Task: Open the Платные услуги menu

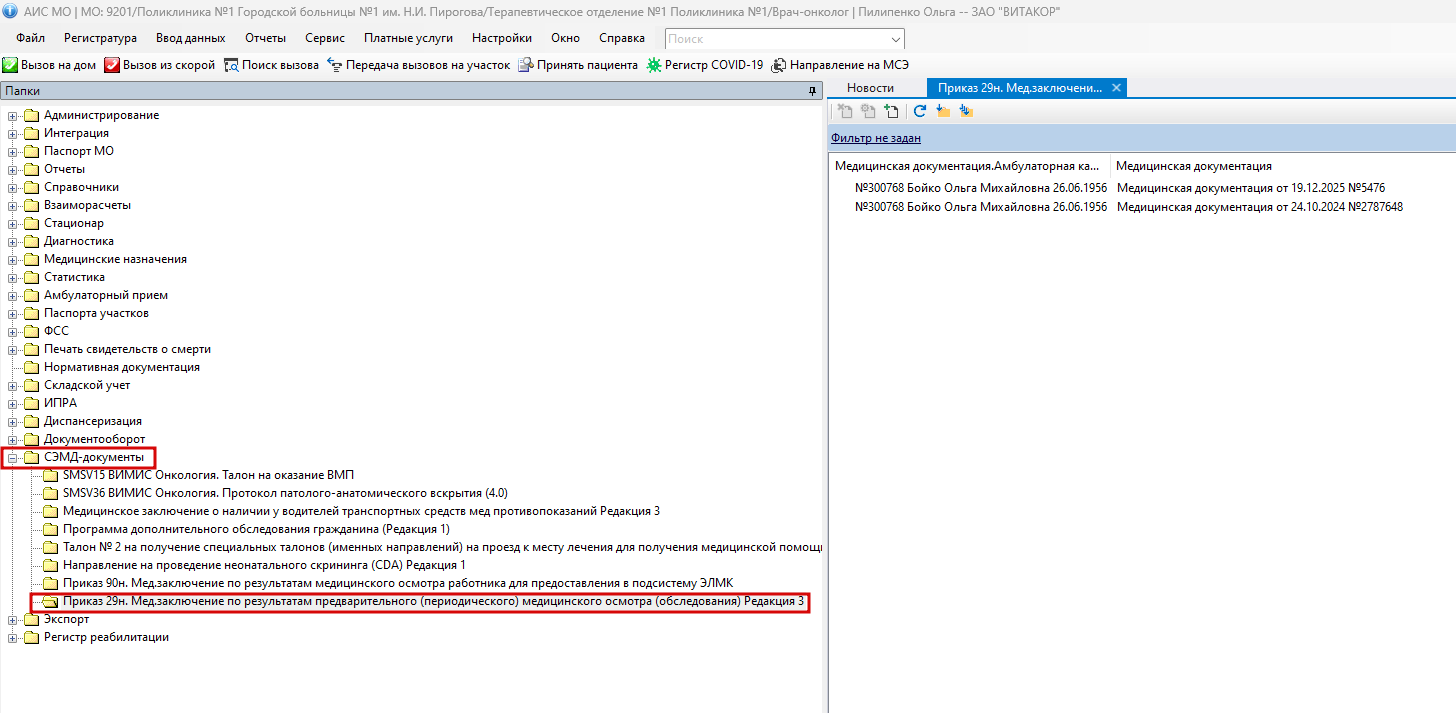Action: (x=408, y=38)
